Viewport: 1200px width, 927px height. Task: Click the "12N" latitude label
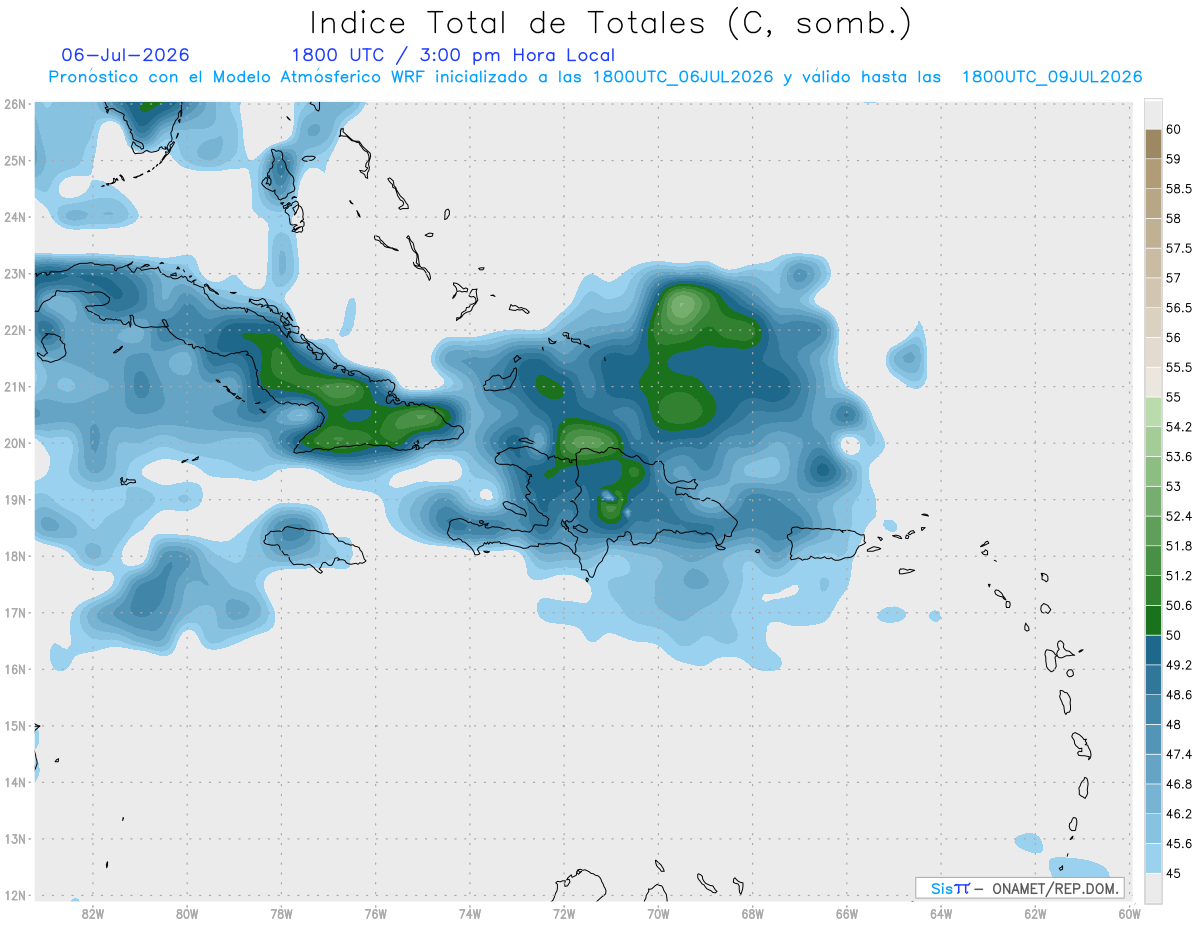14,895
